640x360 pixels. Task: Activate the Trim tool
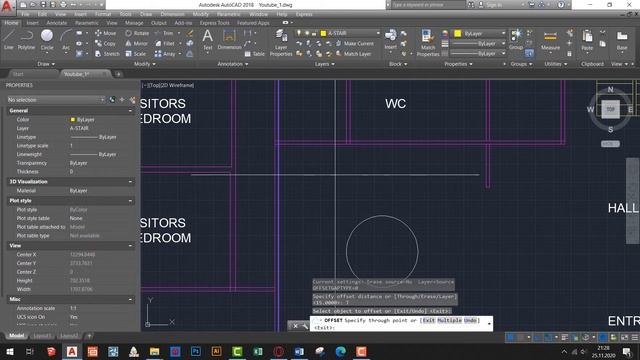pos(164,33)
